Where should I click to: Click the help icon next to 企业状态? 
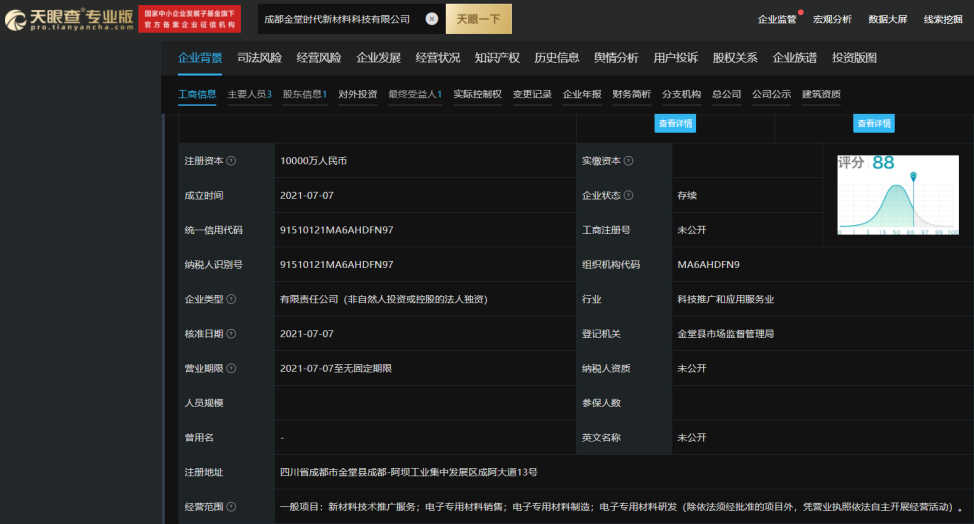click(x=629, y=196)
